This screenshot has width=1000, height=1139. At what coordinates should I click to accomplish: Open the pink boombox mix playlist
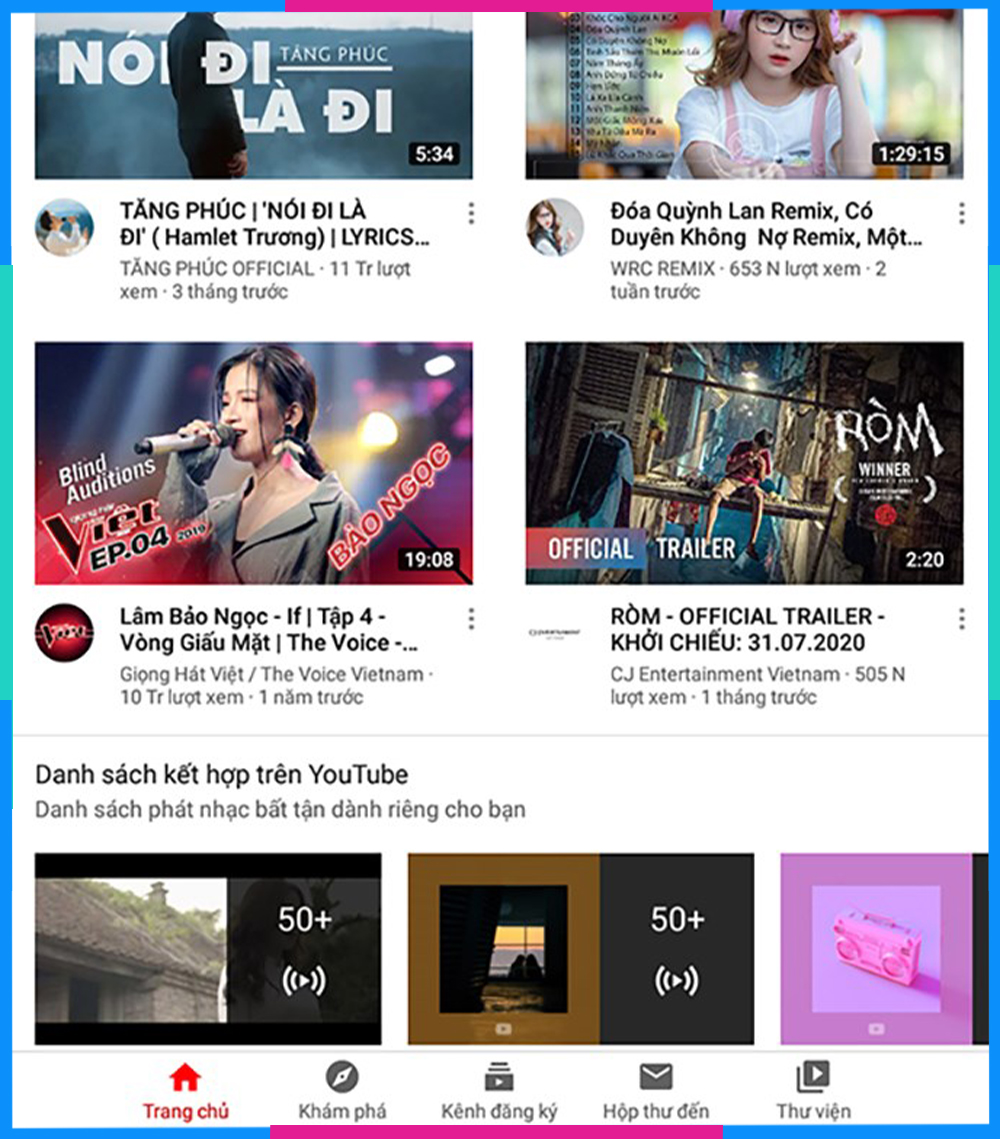(884, 949)
